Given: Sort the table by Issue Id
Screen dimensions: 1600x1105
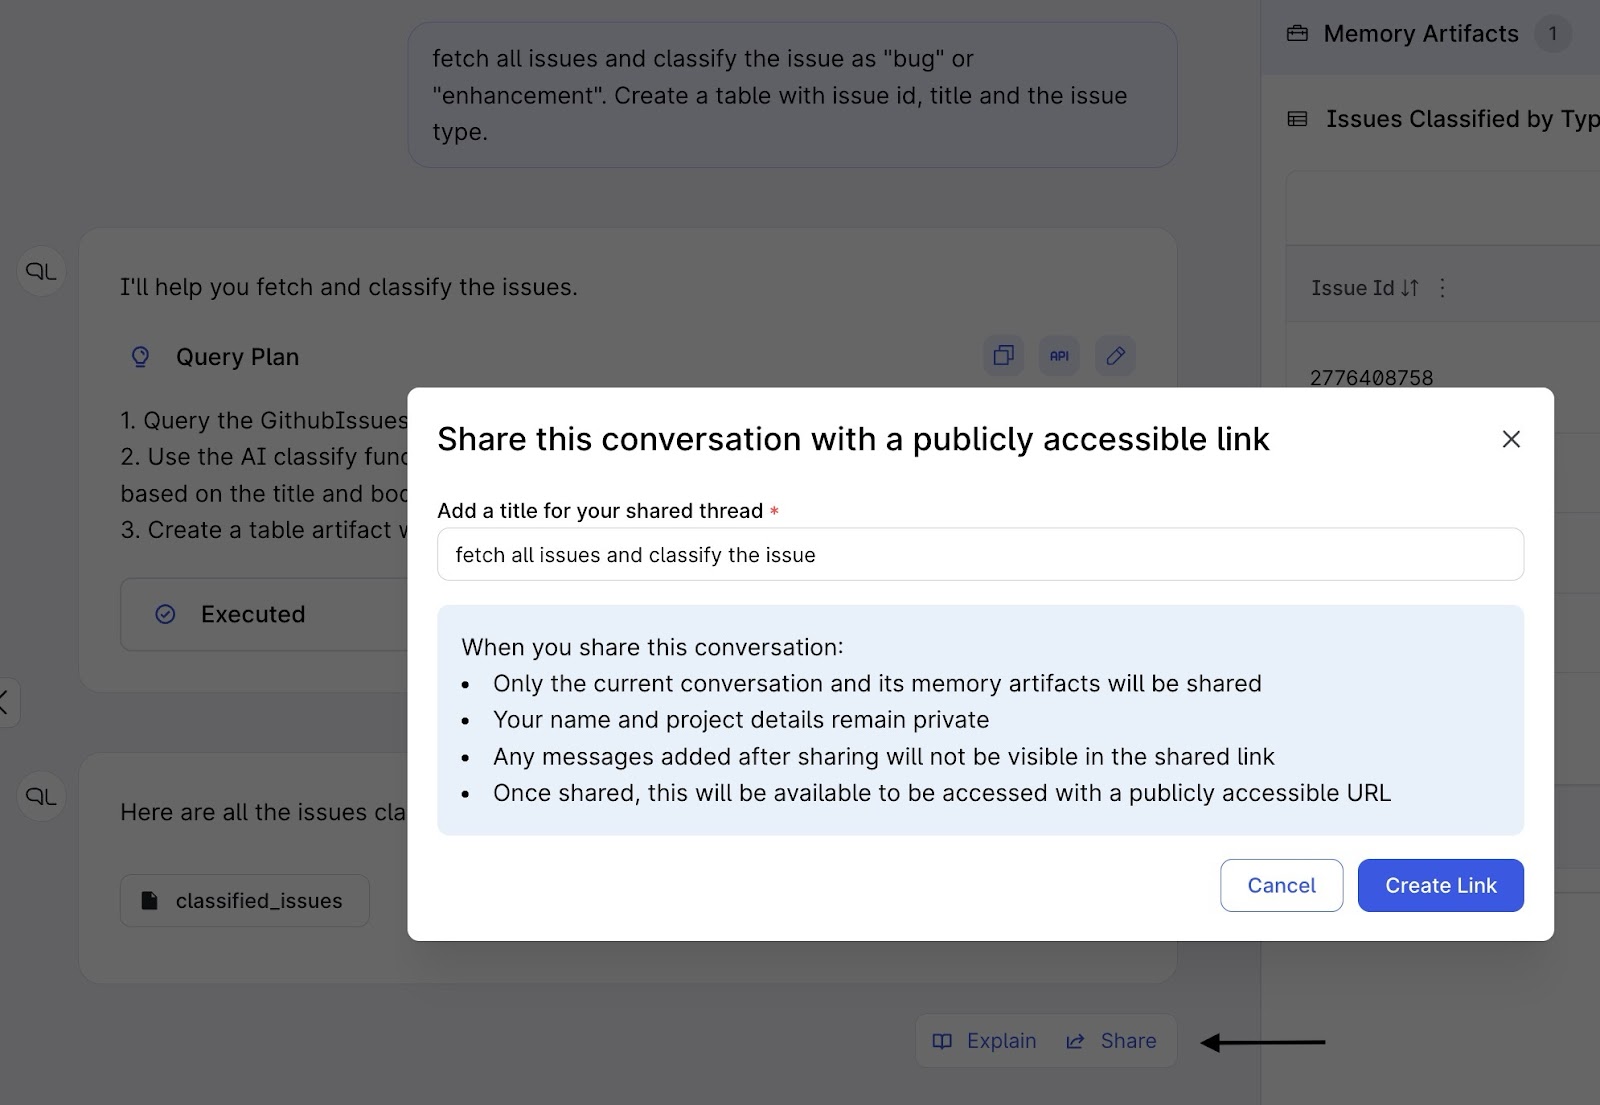Looking at the screenshot, I should tap(1409, 288).
